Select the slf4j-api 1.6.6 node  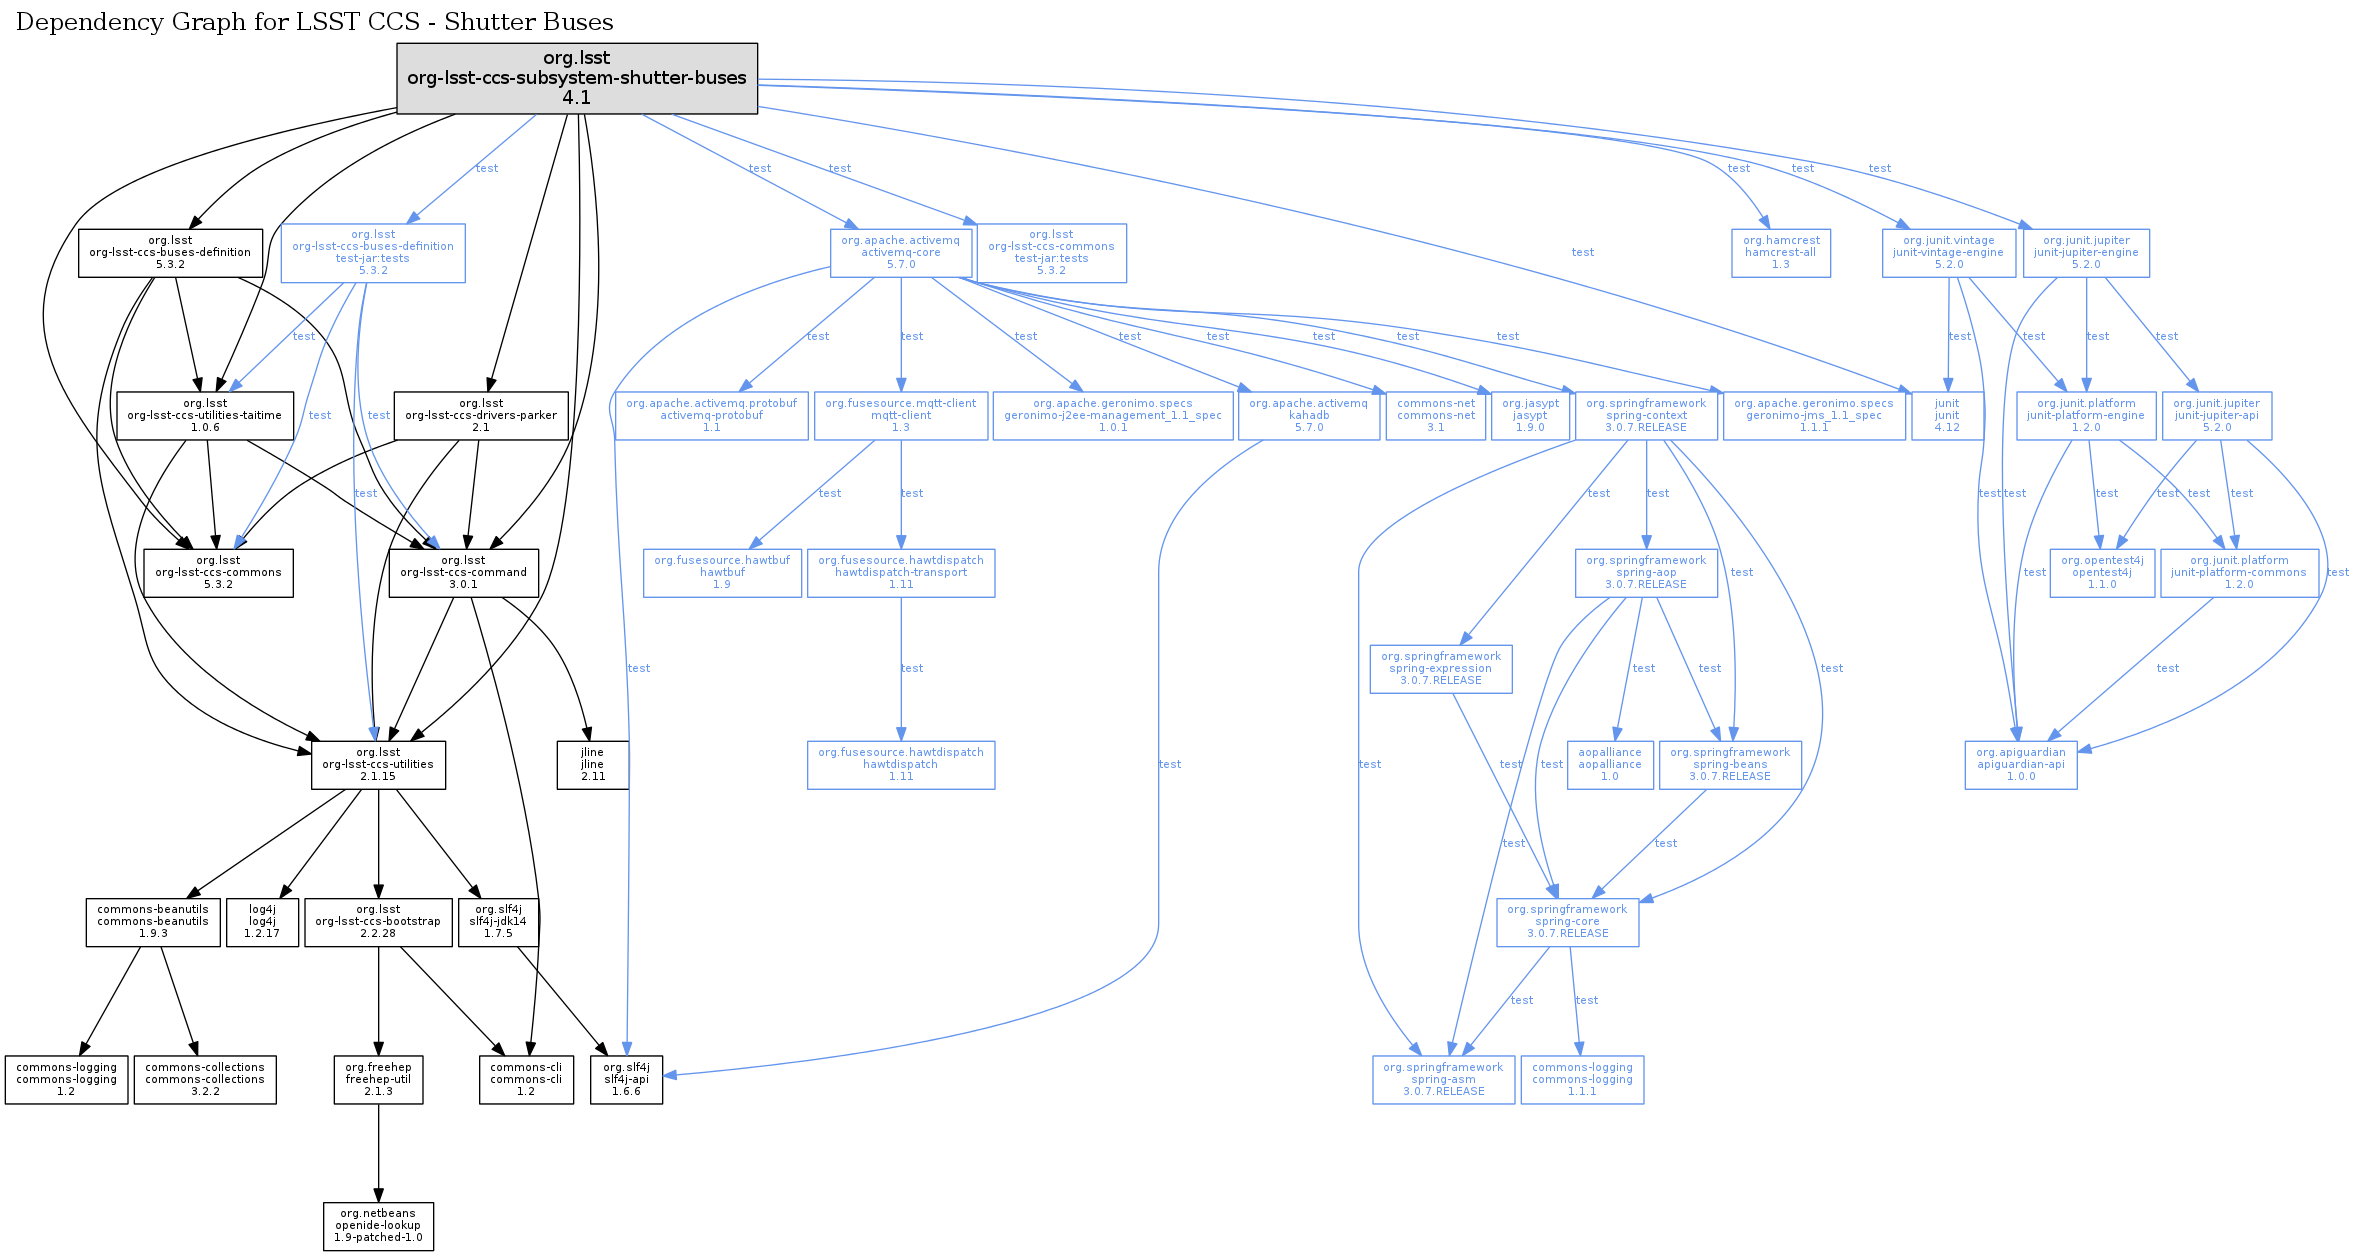[626, 1080]
